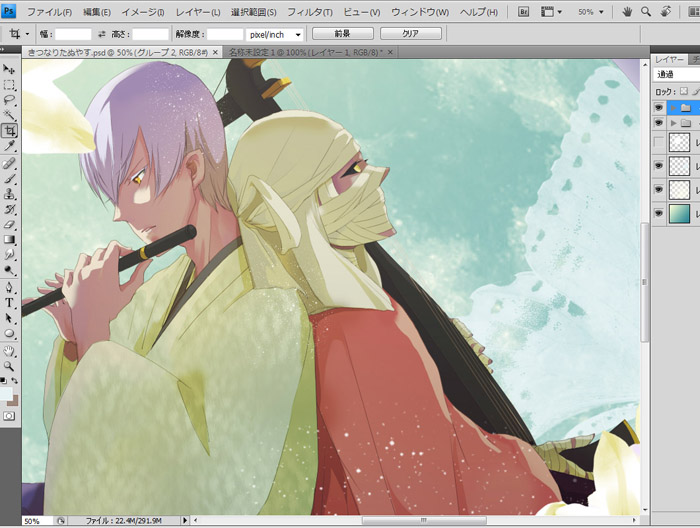The width and height of the screenshot is (700, 528).
Task: Open the 編集(E) menu
Action: click(96, 12)
